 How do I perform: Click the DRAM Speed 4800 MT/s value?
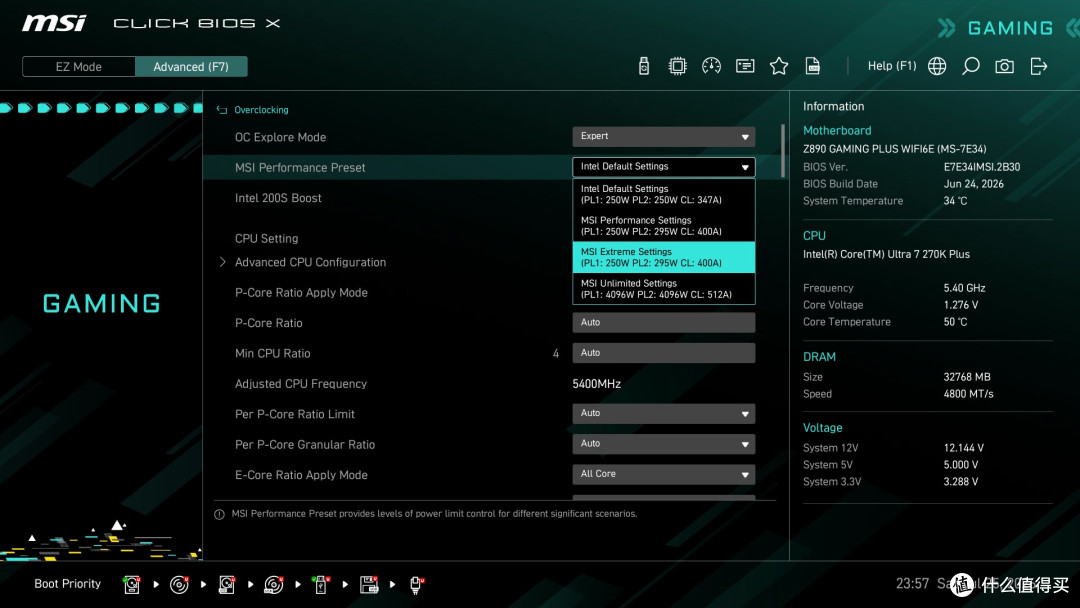click(968, 394)
